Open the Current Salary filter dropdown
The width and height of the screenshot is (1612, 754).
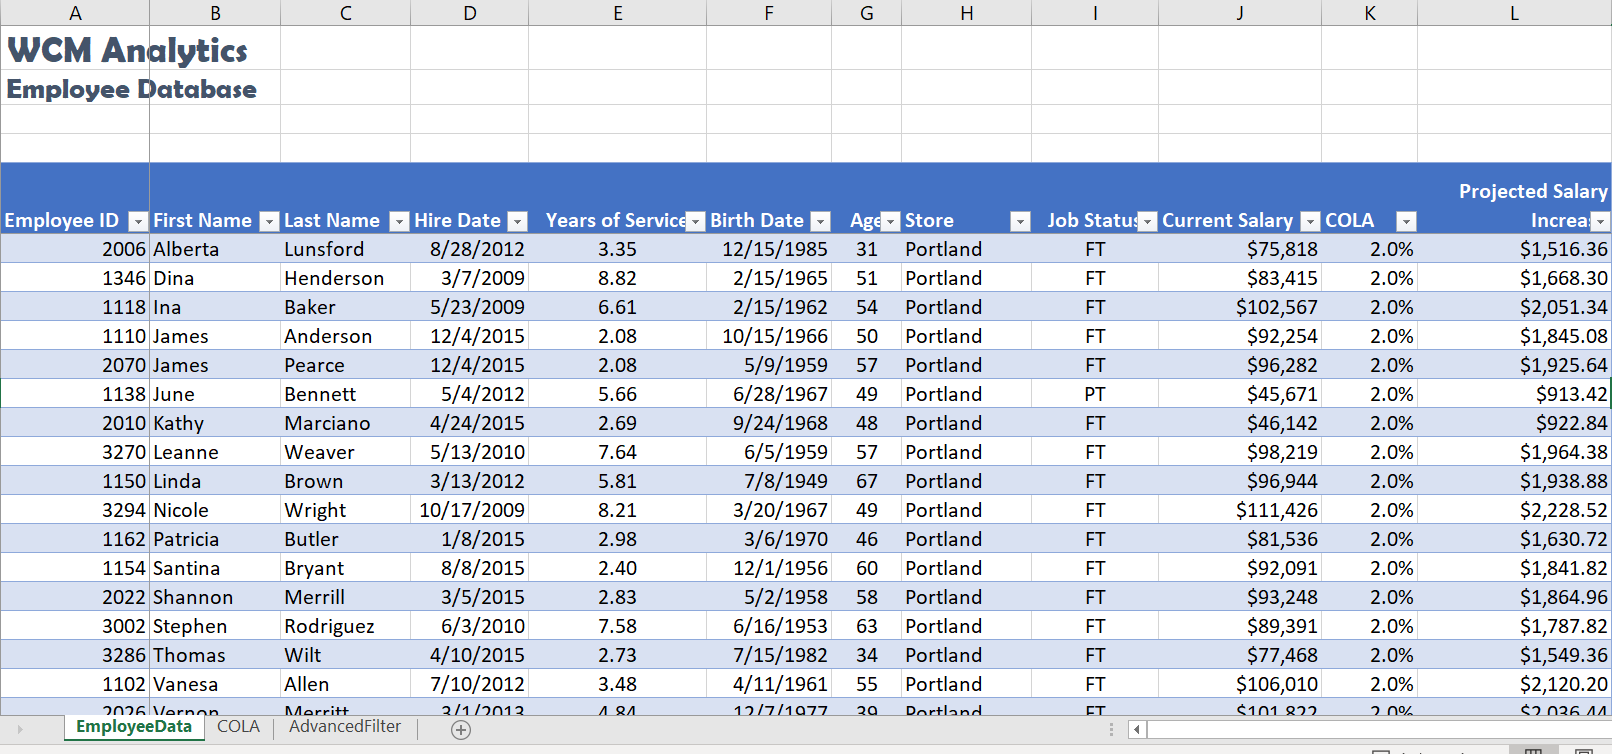pos(1310,222)
